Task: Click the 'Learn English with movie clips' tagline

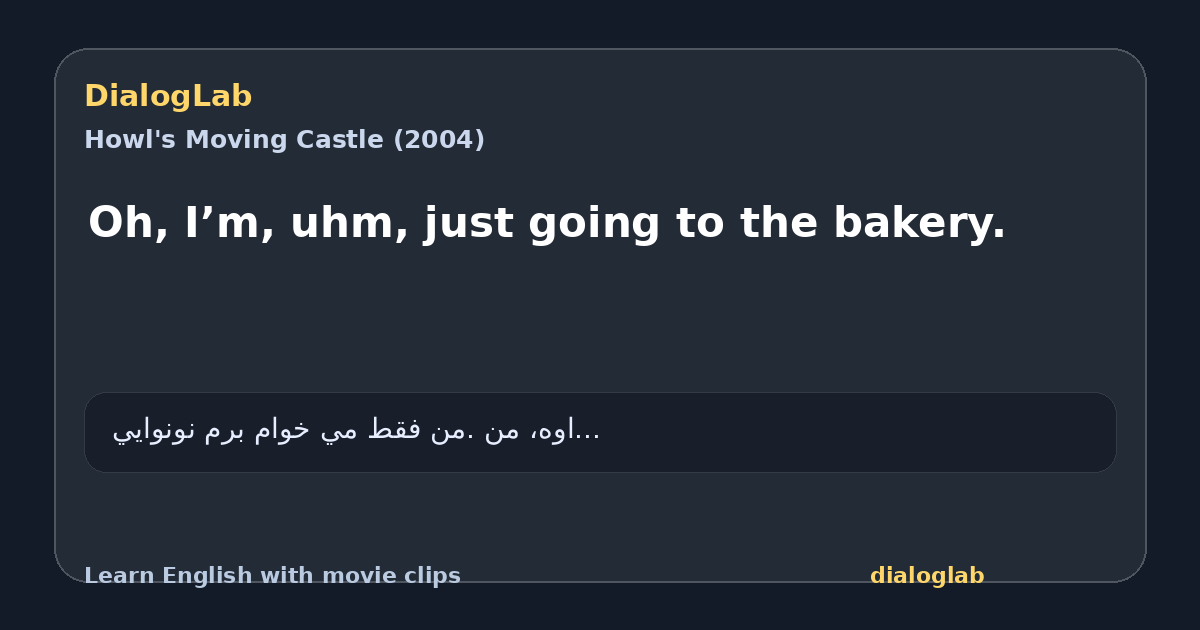Action: pos(272,576)
